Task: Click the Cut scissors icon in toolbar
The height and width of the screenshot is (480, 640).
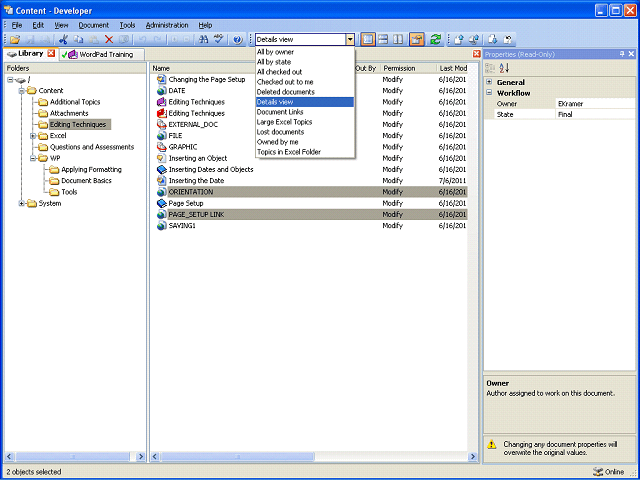Action: 62,39
